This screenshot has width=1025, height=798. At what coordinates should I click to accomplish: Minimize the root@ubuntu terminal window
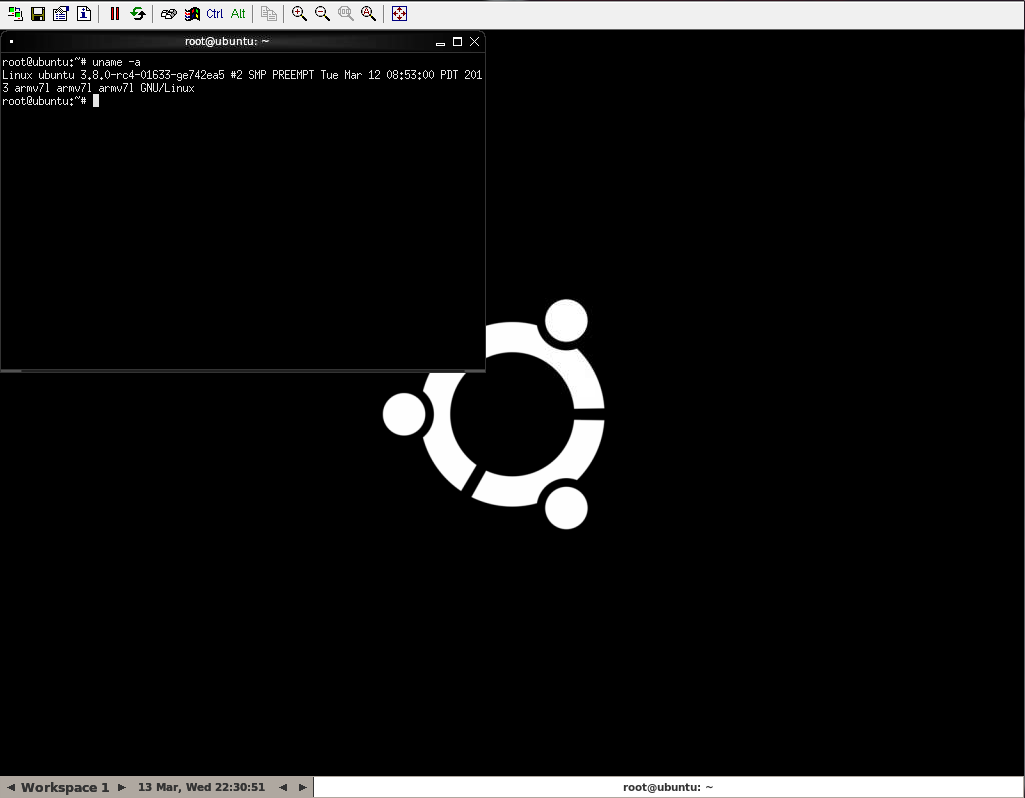tap(441, 42)
